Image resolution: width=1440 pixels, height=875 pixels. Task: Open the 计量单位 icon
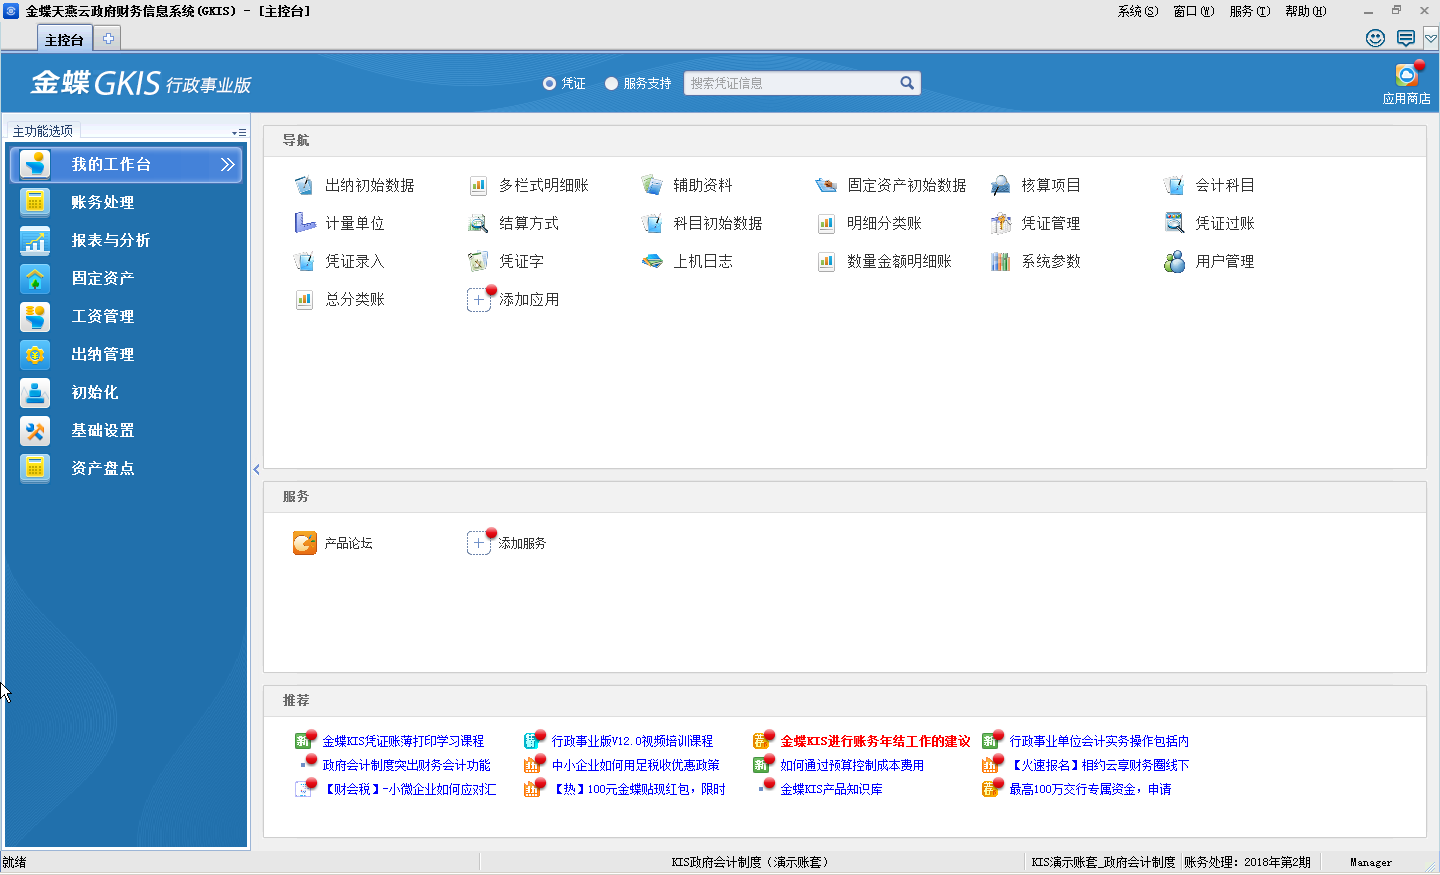(x=304, y=223)
